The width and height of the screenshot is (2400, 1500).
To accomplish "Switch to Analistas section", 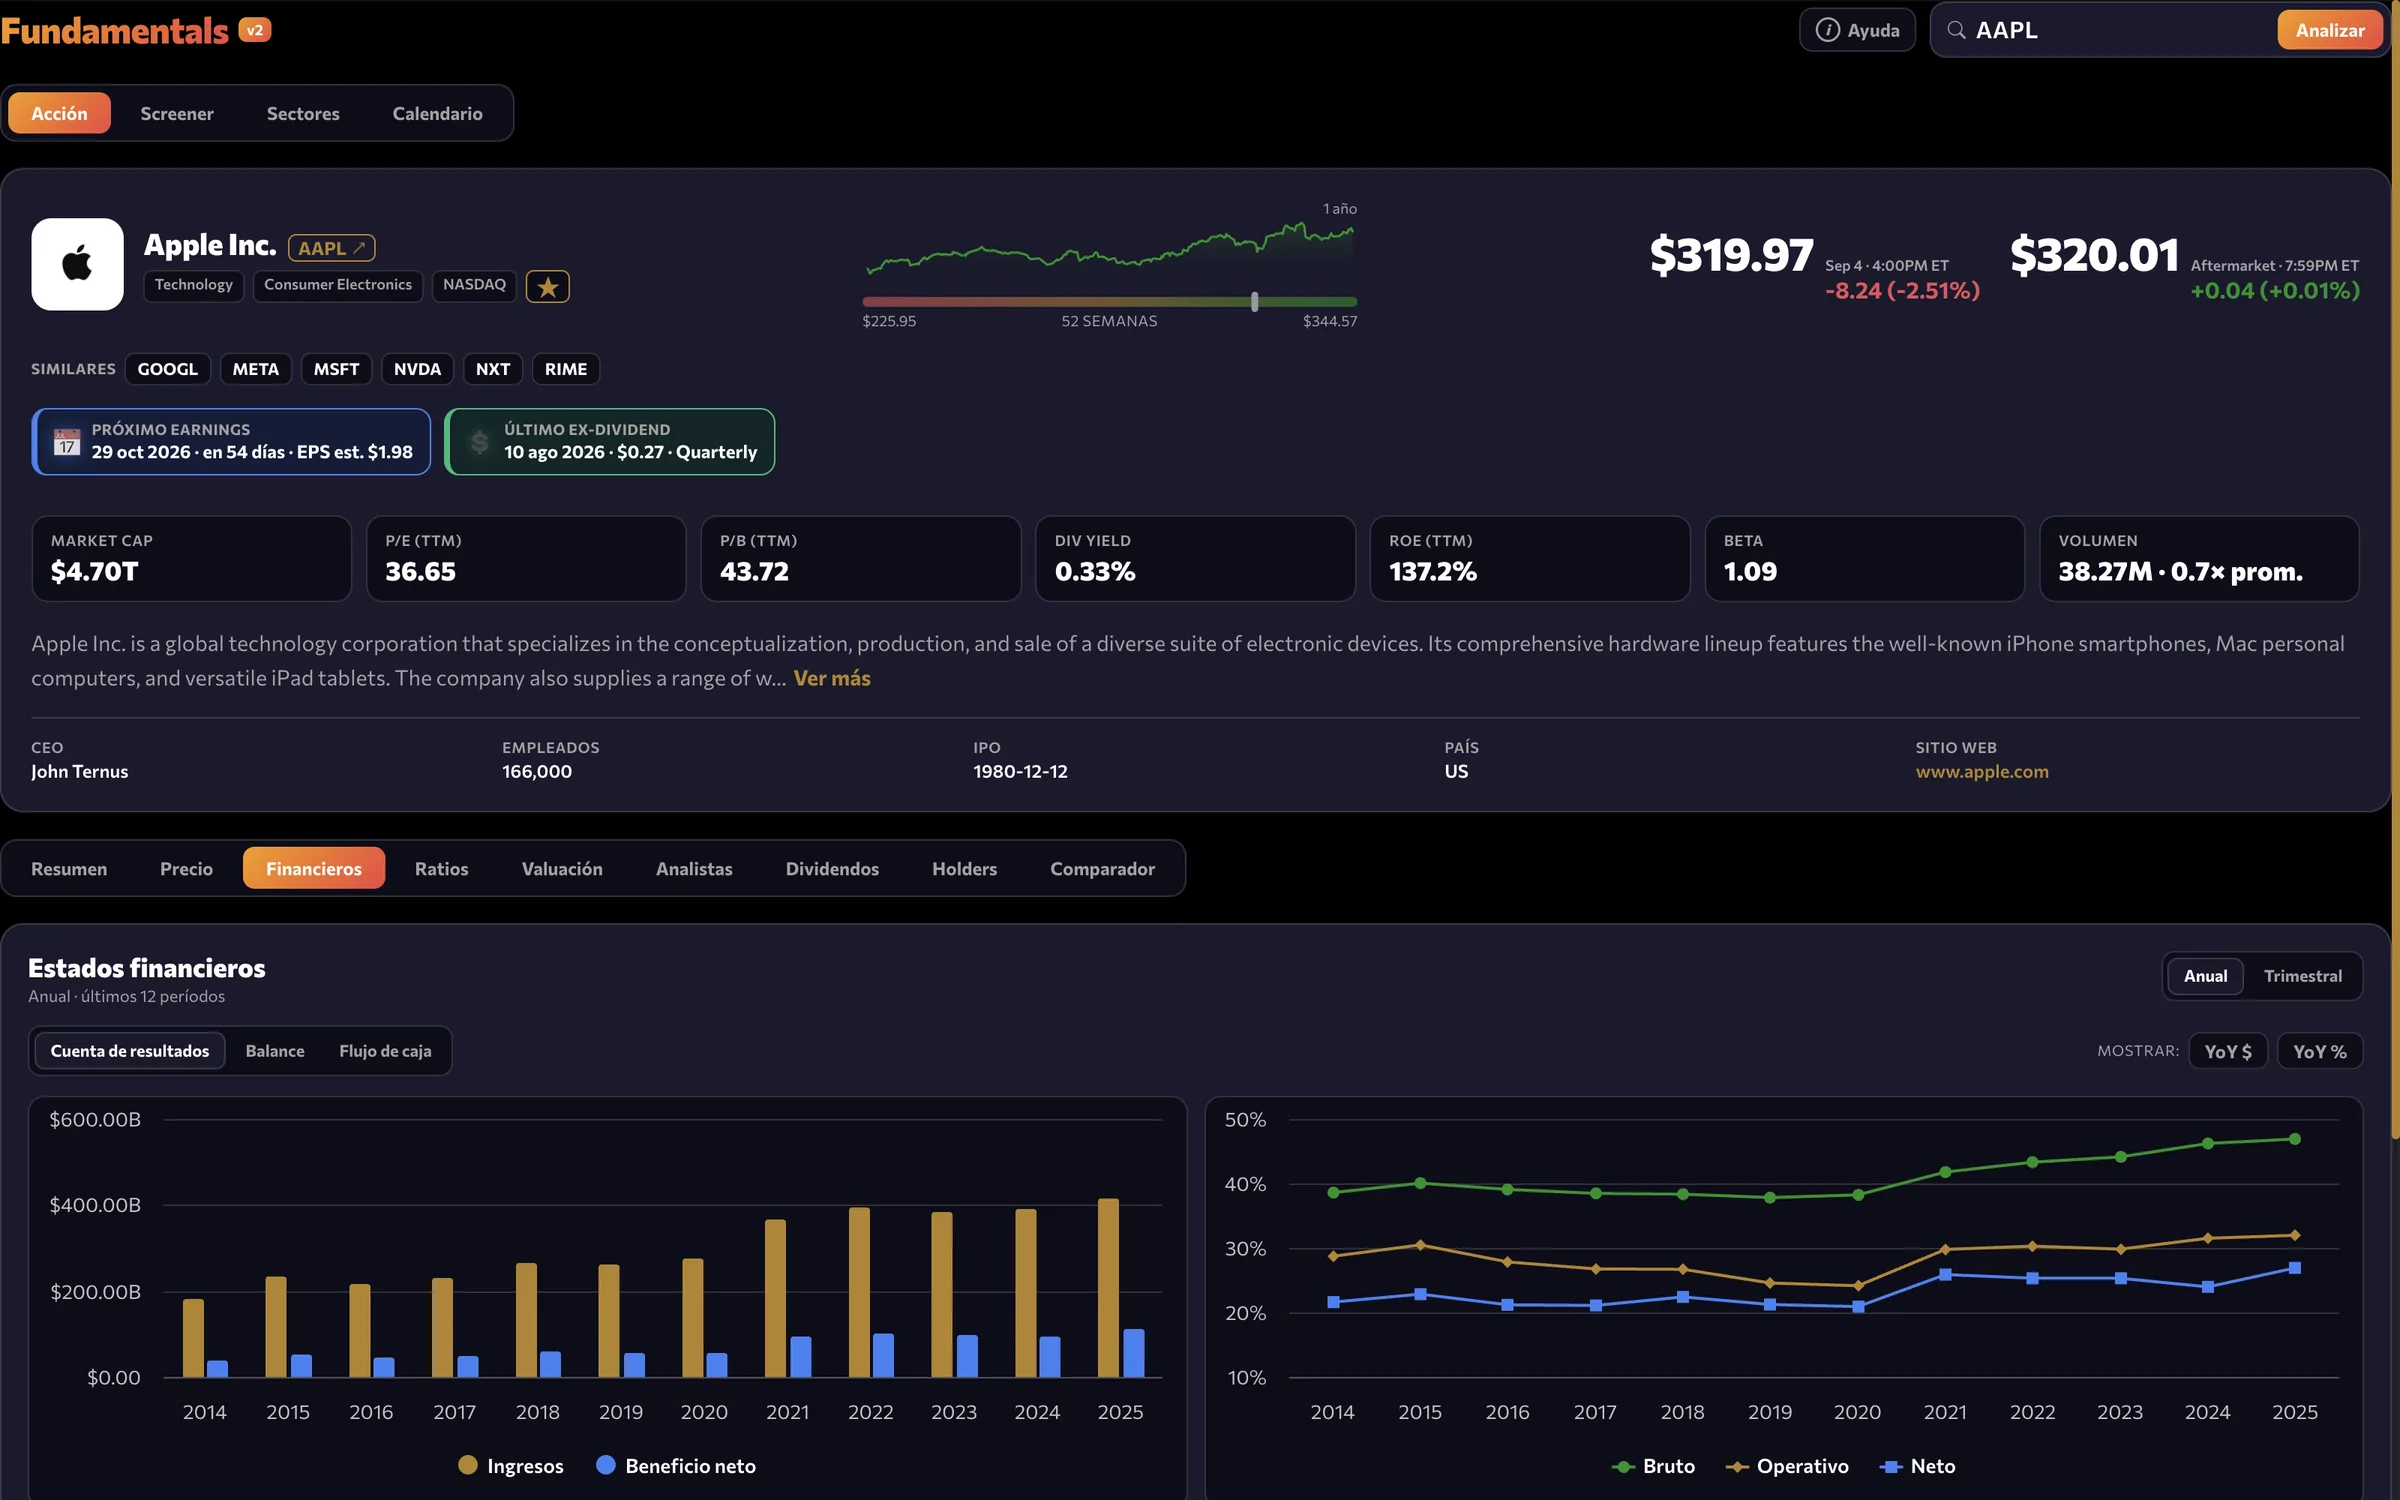I will [694, 868].
